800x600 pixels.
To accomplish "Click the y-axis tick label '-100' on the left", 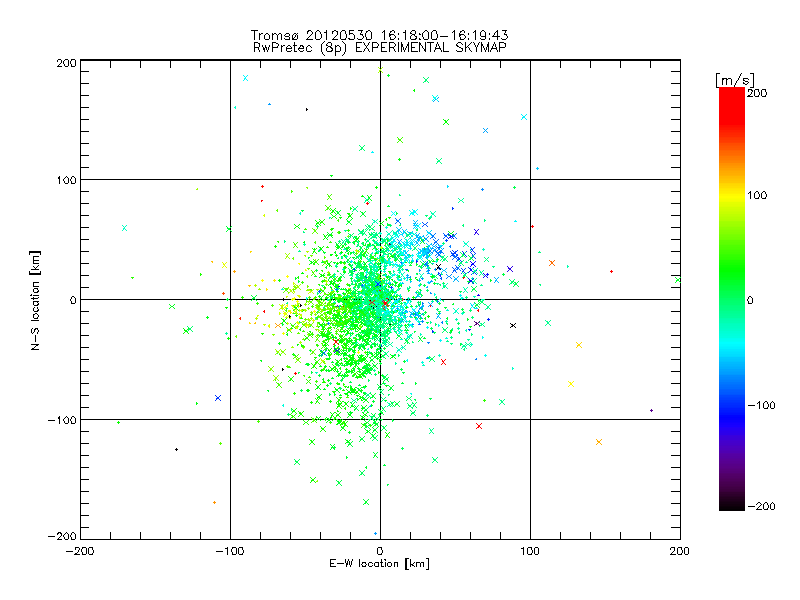I will [62, 420].
